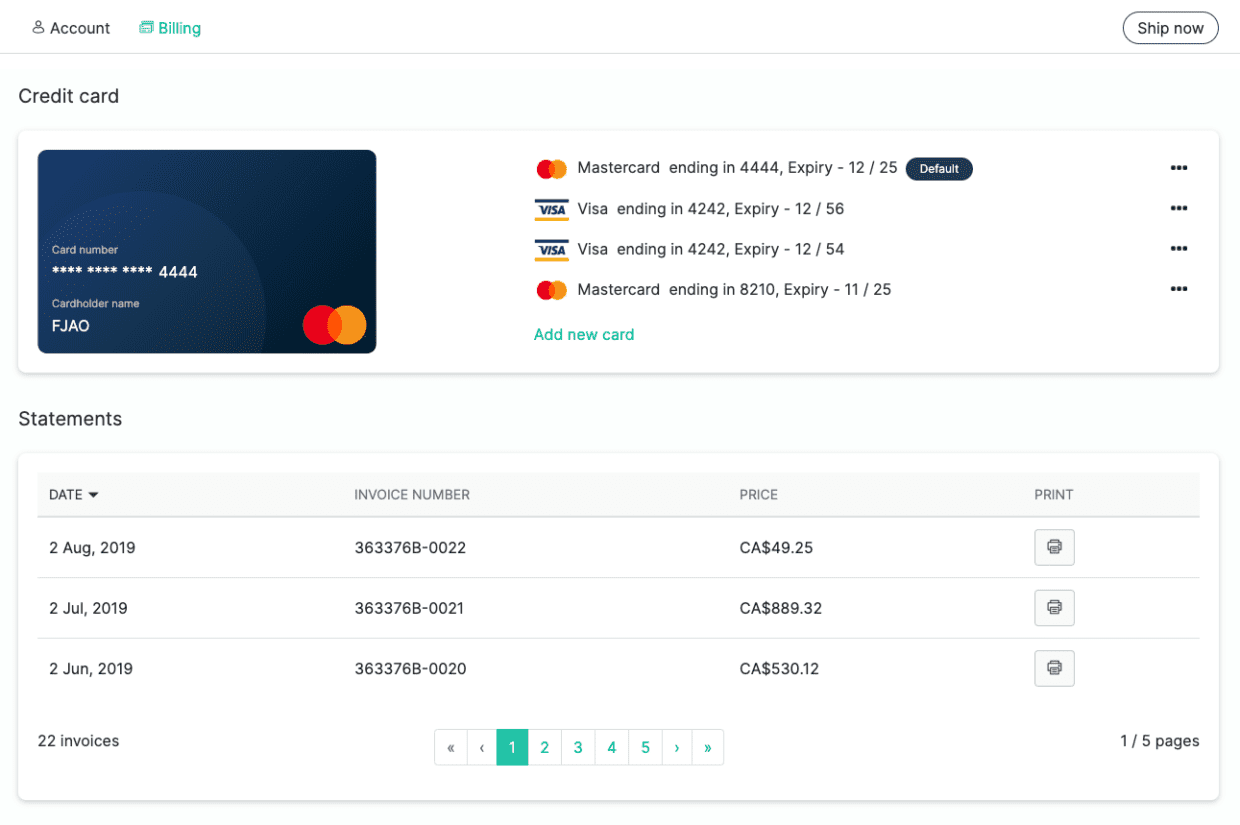Jump to page 5 of invoices
This screenshot has height=825, width=1240.
tap(645, 747)
